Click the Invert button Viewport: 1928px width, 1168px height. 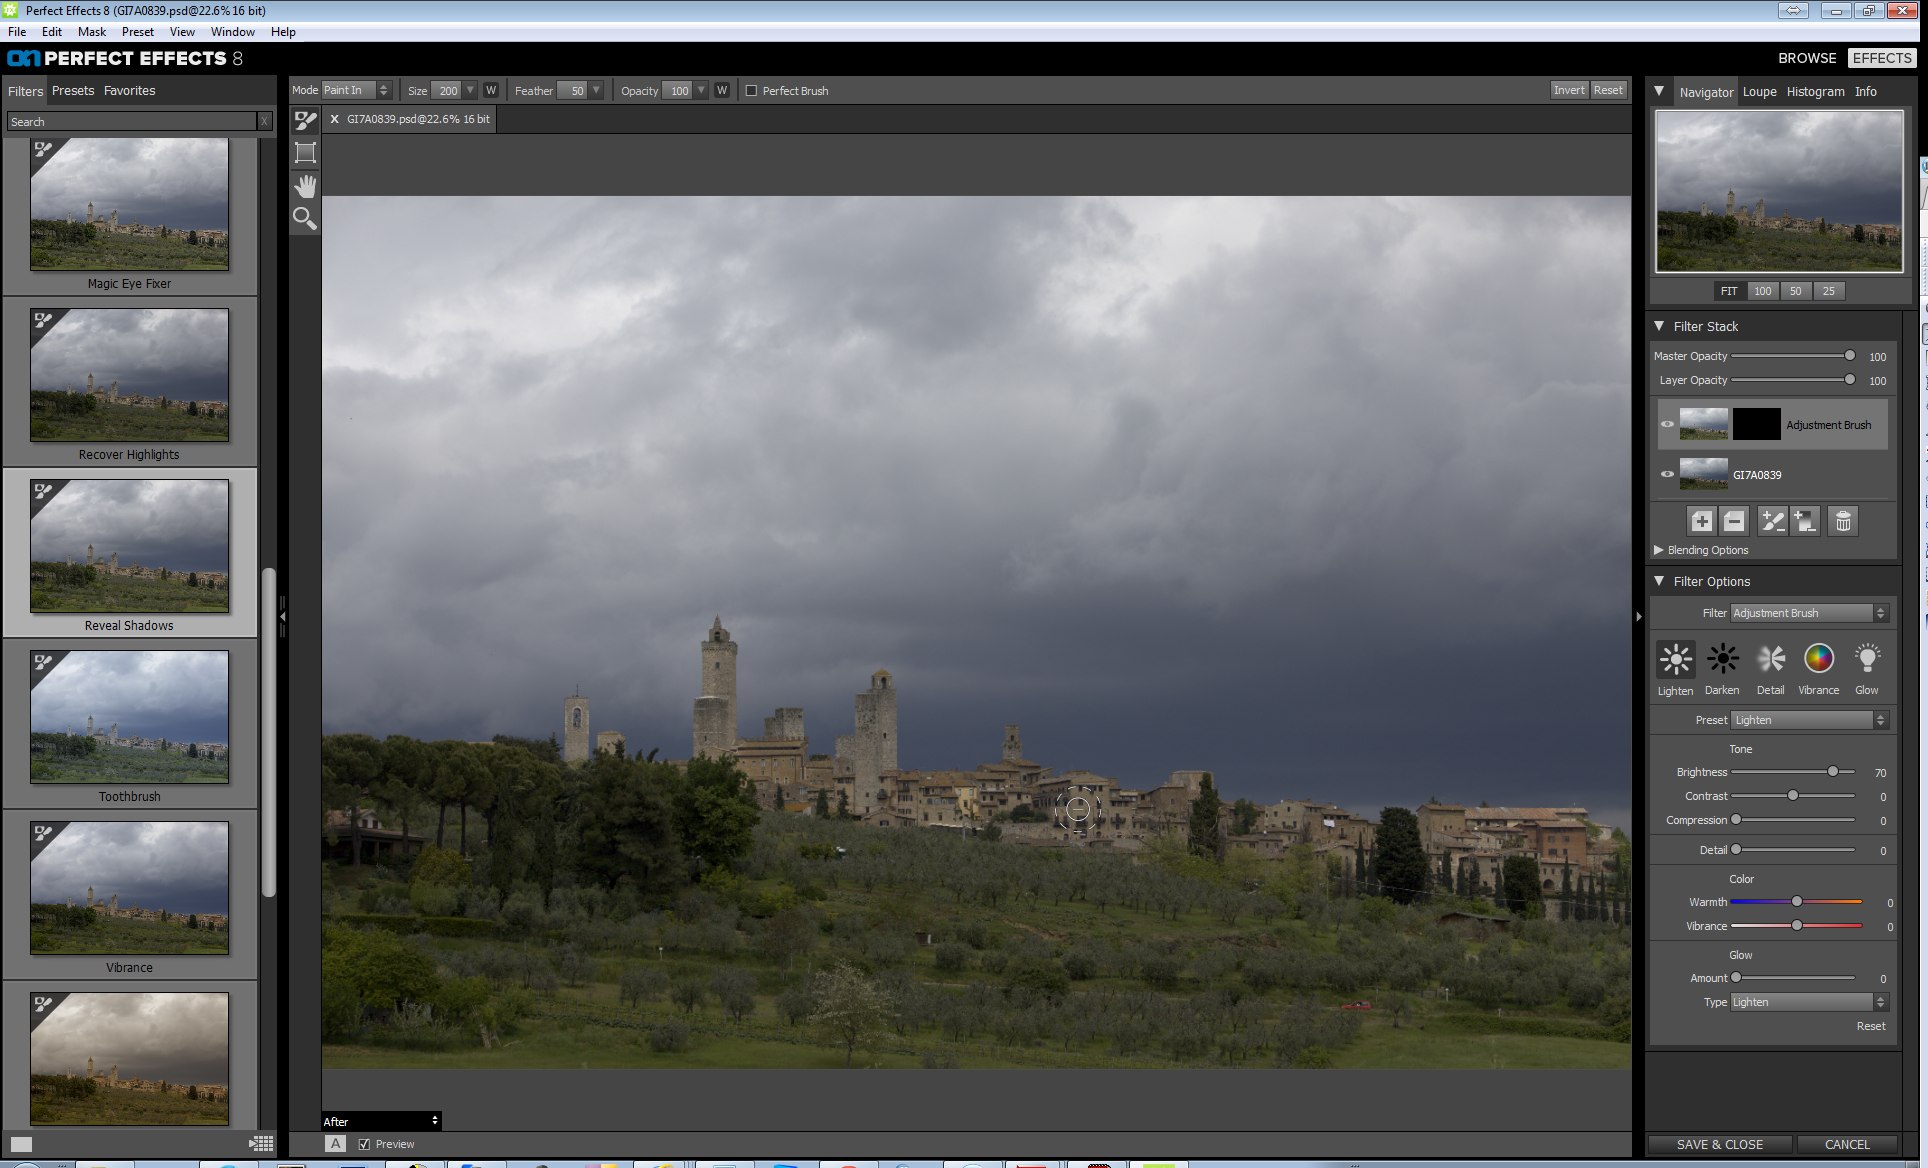[x=1568, y=90]
